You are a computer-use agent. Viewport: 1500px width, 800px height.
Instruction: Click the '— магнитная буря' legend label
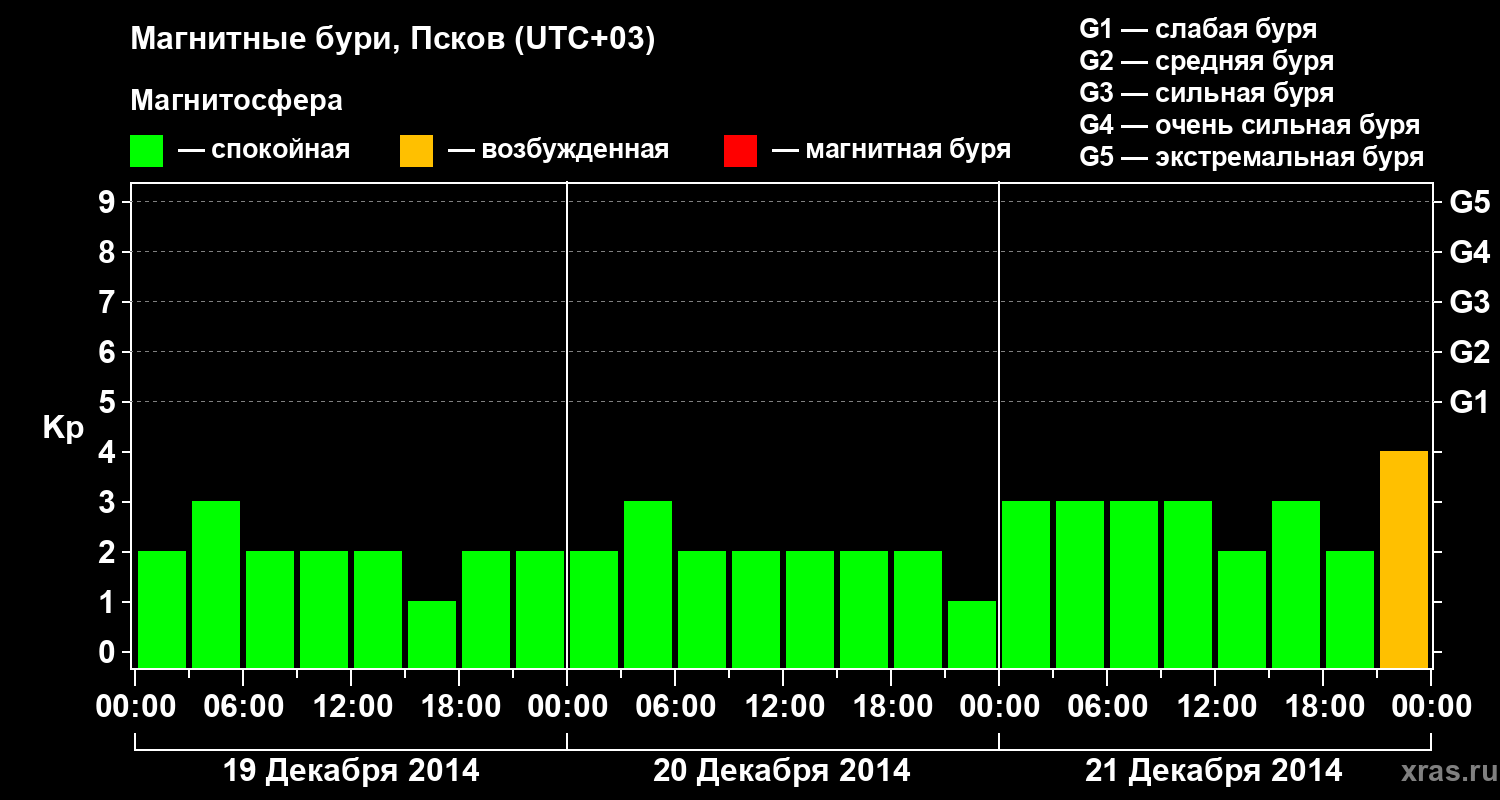point(891,150)
